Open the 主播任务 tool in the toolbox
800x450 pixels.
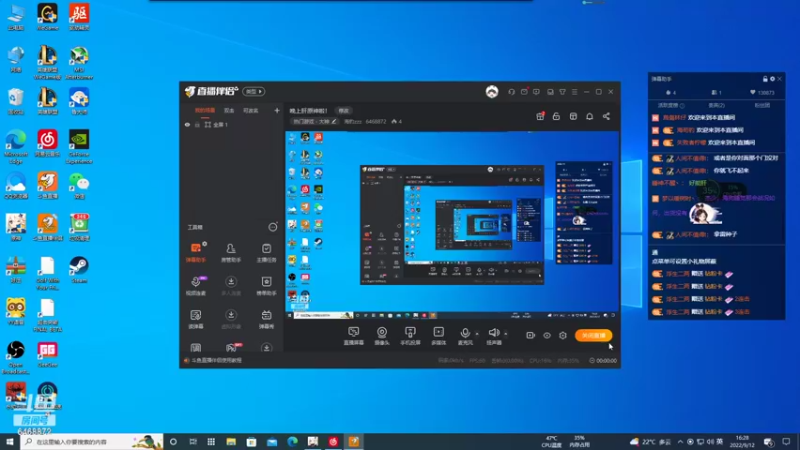pos(266,253)
